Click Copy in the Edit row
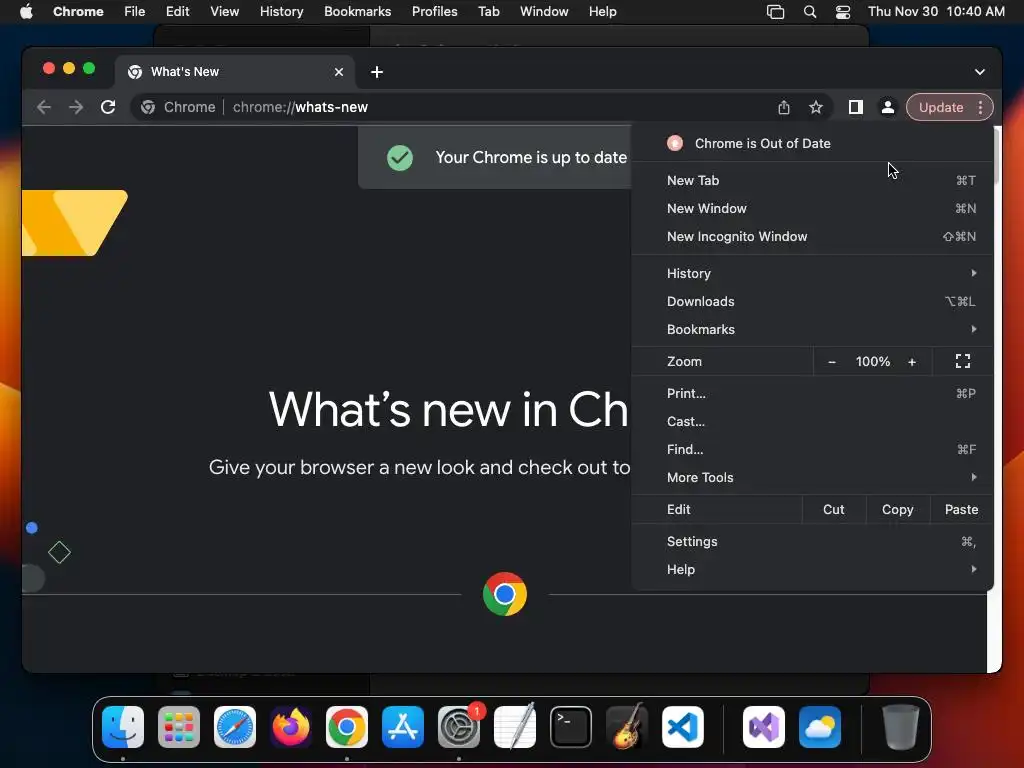 (x=897, y=509)
